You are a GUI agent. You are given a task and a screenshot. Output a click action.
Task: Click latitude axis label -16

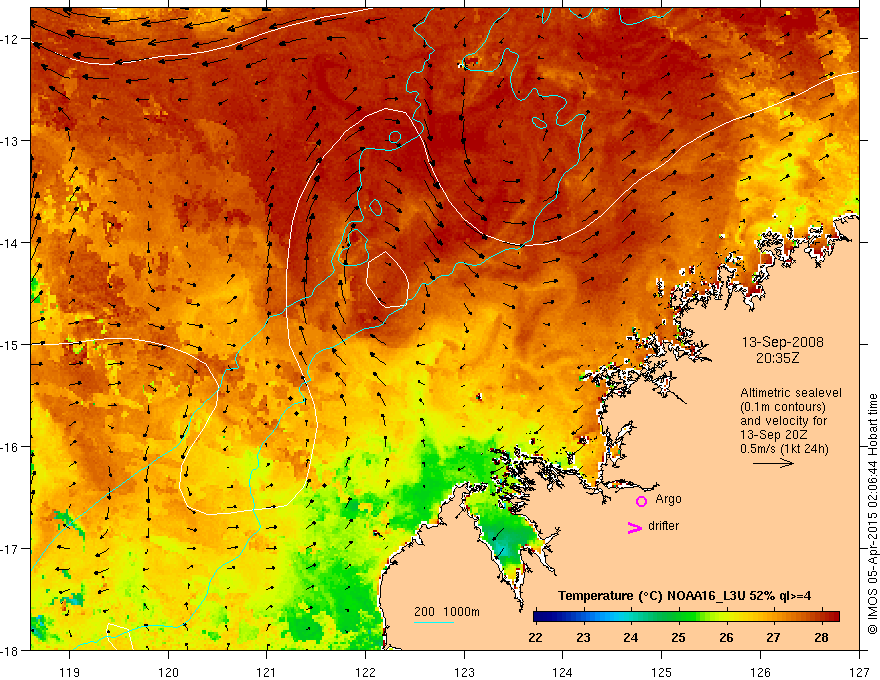pos(11,447)
